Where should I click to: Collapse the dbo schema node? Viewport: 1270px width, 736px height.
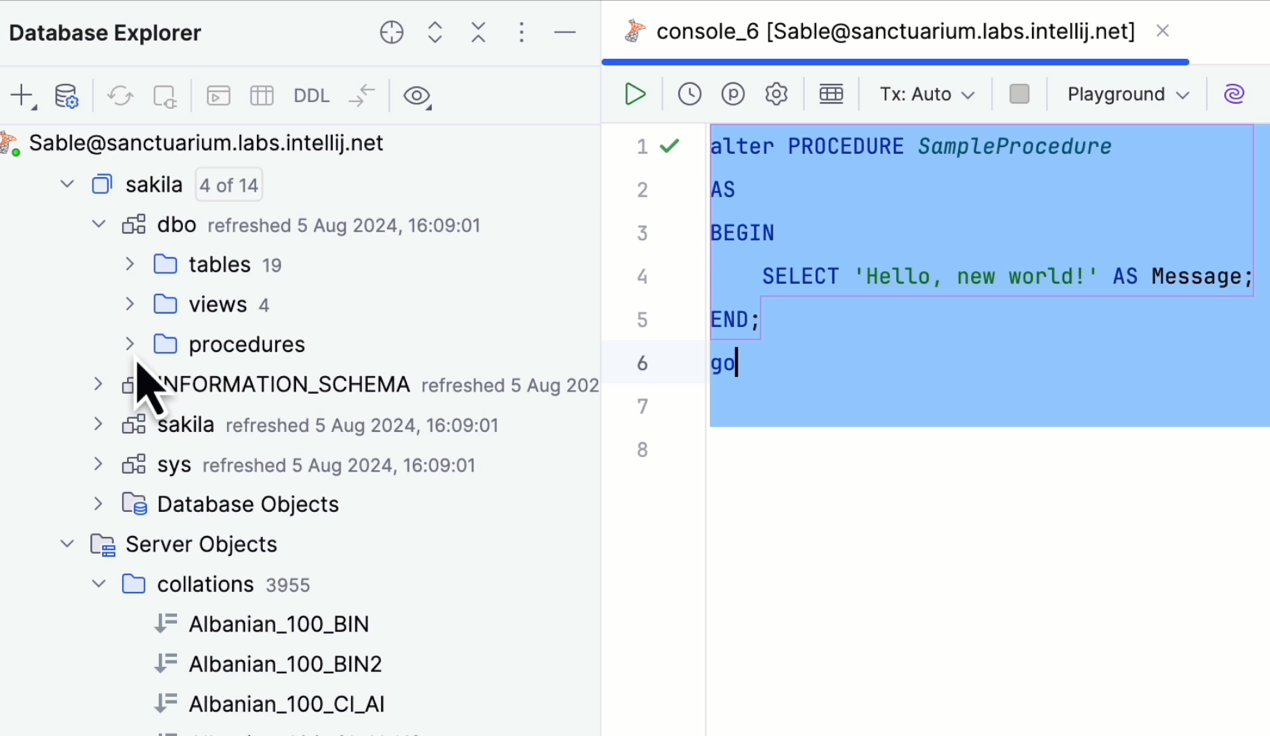(98, 224)
